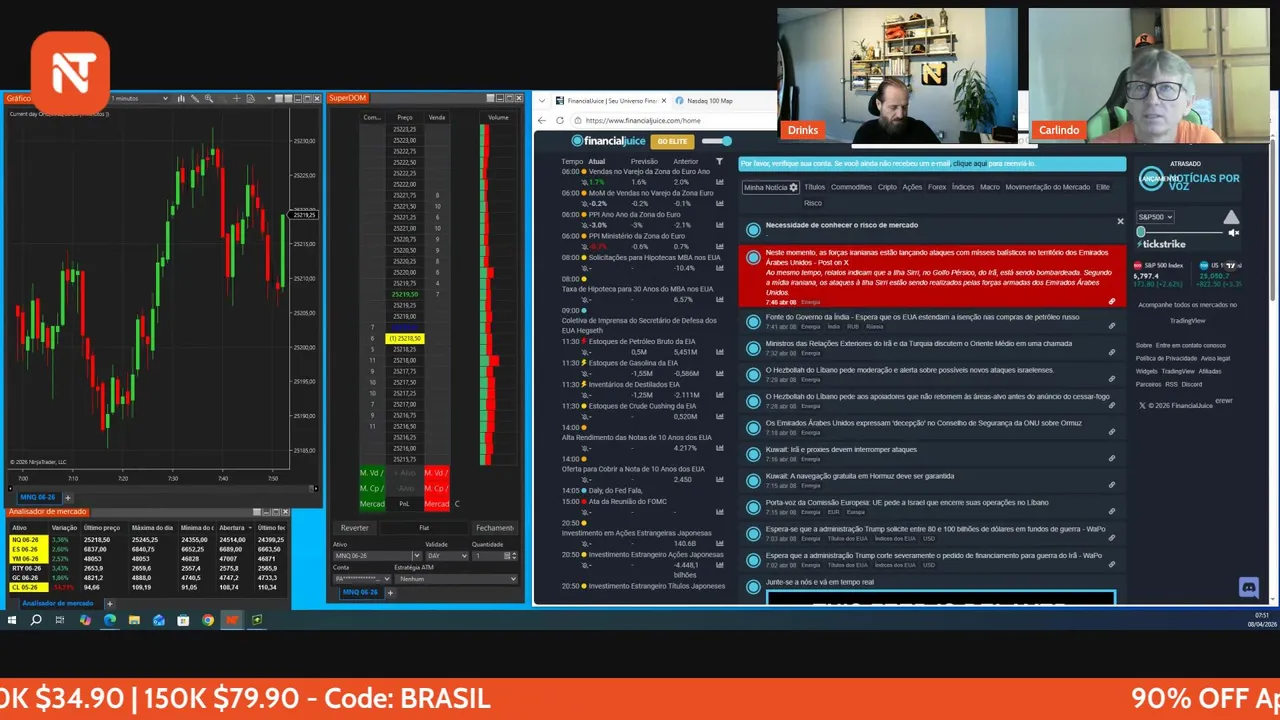Screen dimensions: 1280x720
Task: Click the clique aqui resend link
Action: pyautogui.click(x=970, y=163)
